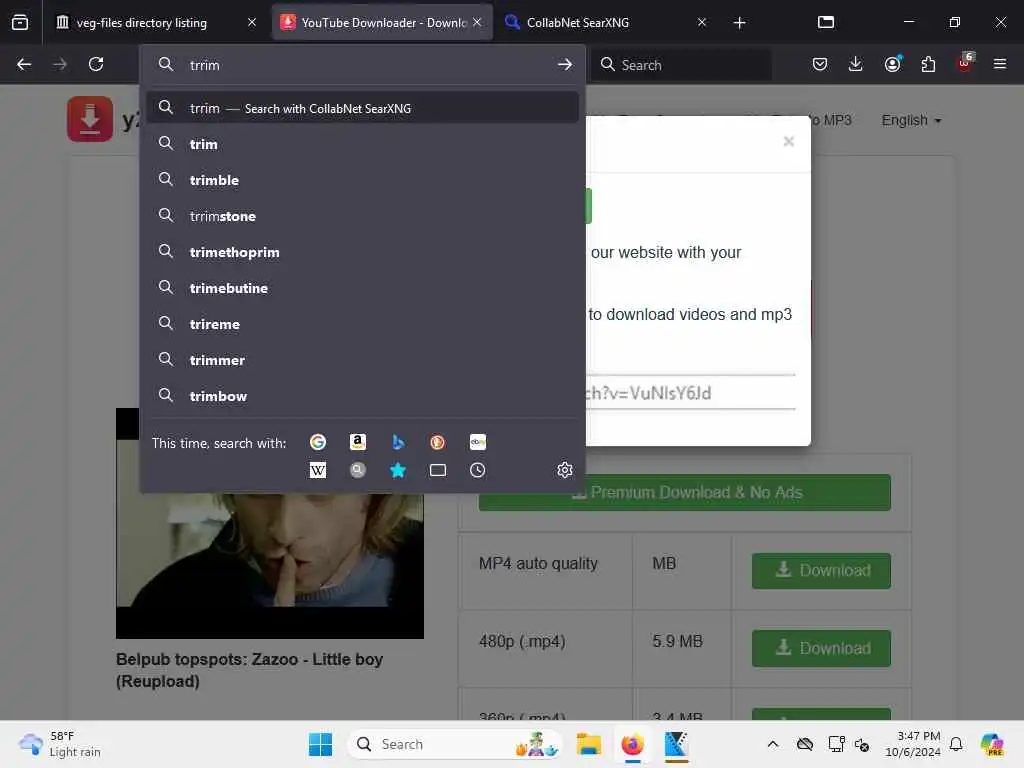Open the Firefox View icon
The width and height of the screenshot is (1024, 768).
[x=20, y=22]
